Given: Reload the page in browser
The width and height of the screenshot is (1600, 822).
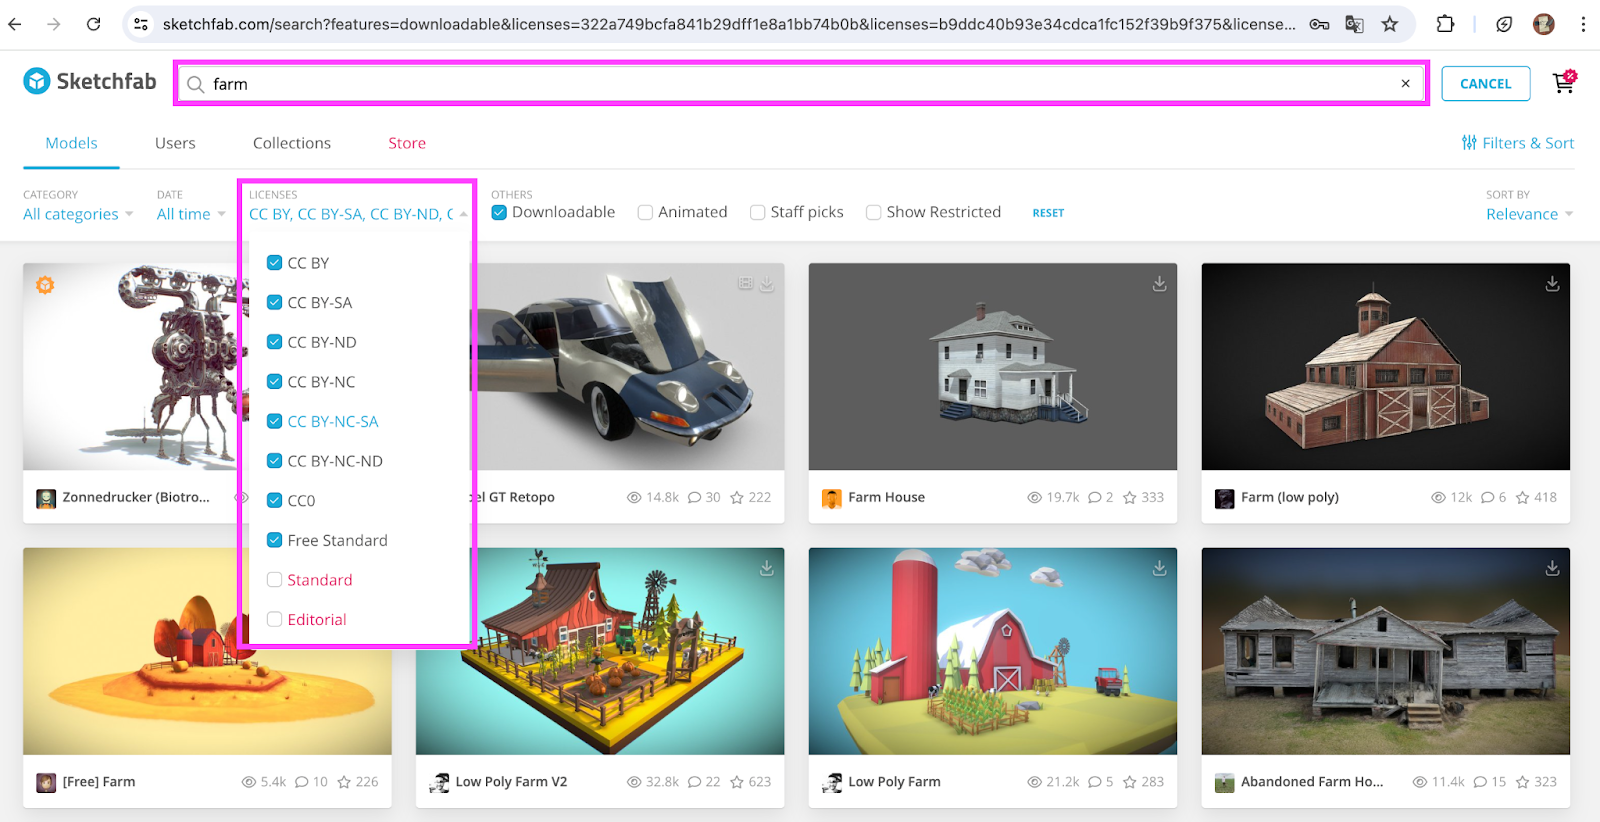Looking at the screenshot, I should (93, 24).
